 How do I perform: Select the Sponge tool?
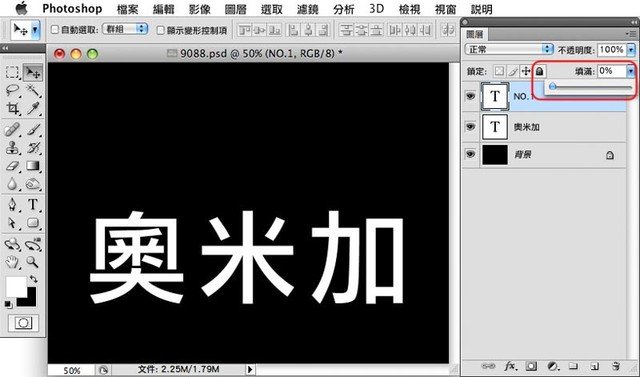pyautogui.click(x=33, y=184)
